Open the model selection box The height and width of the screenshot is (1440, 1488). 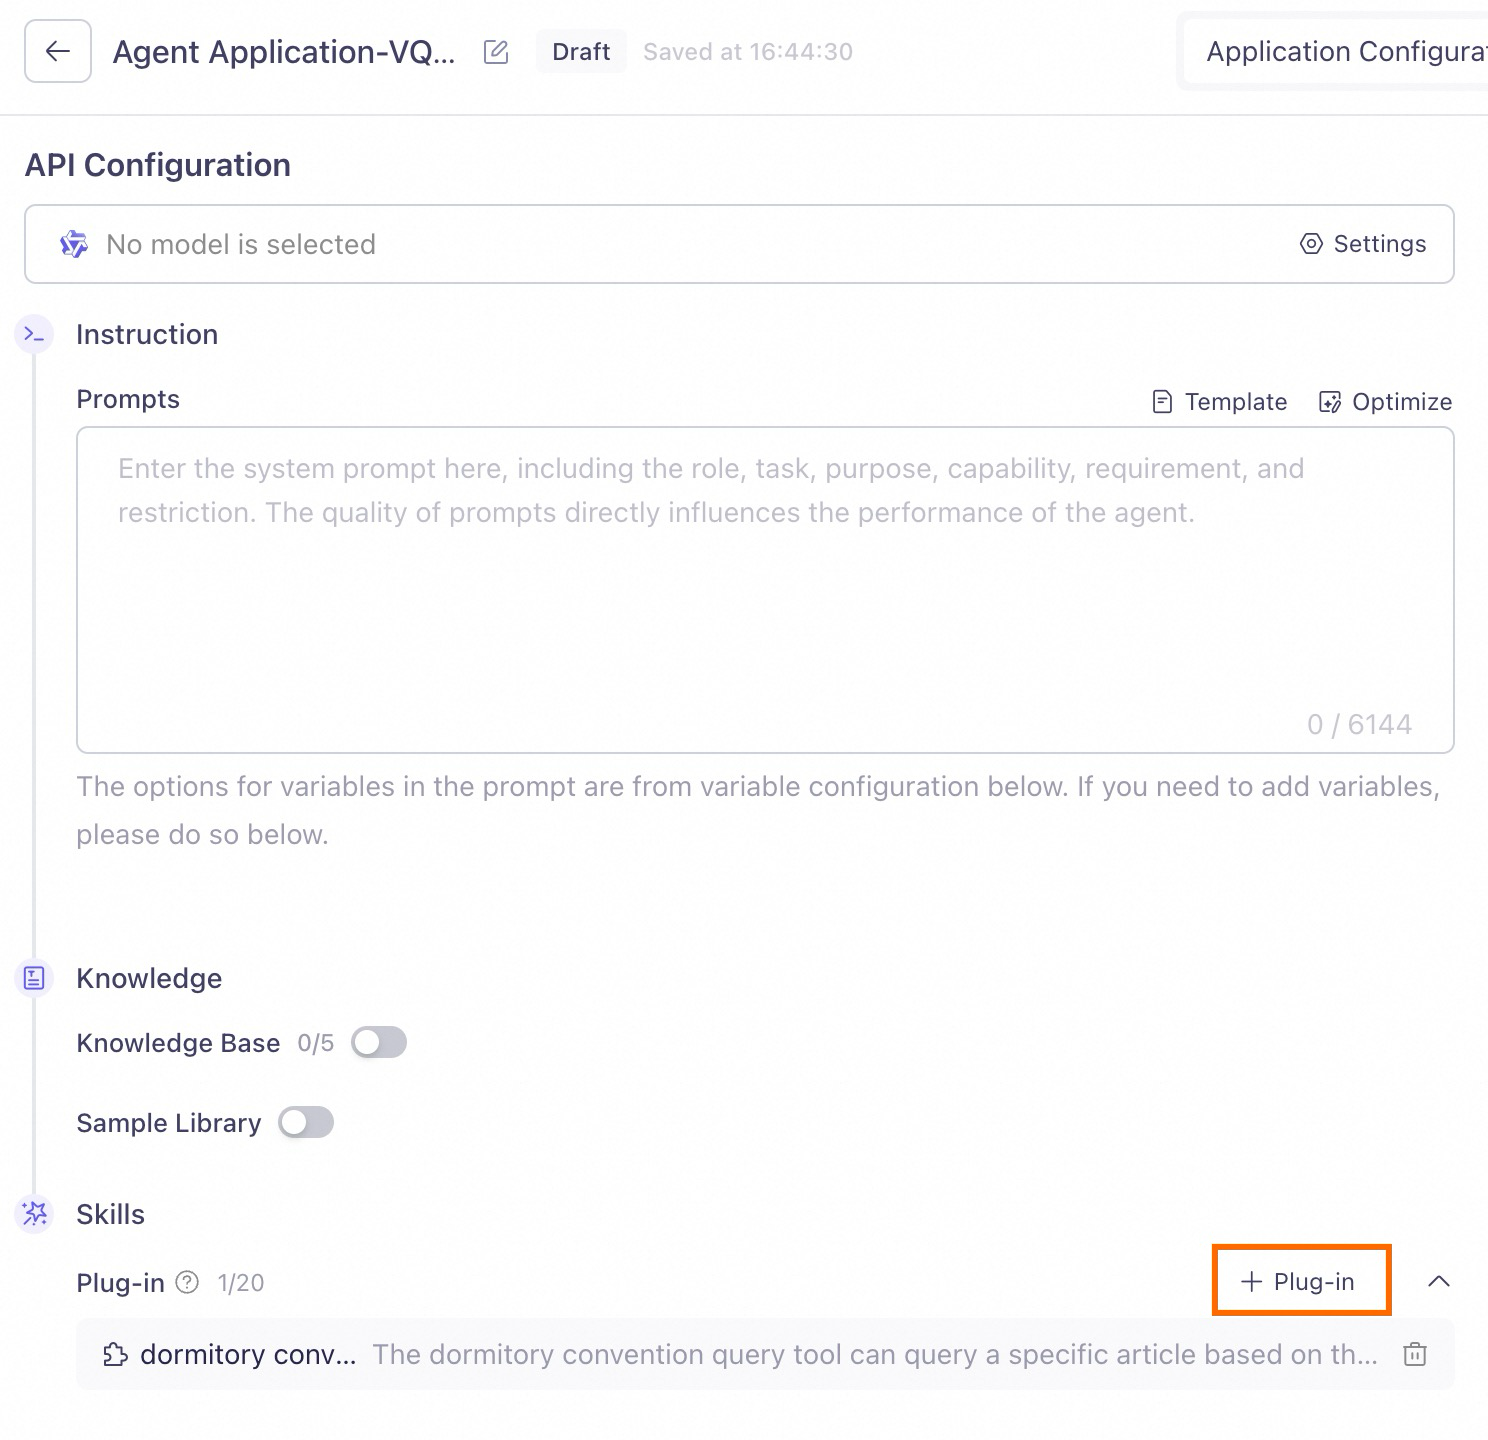739,244
